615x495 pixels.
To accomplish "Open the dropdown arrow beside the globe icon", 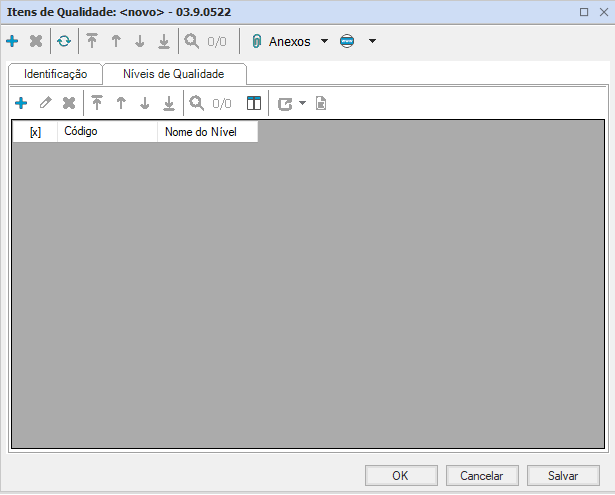I will 372,42.
